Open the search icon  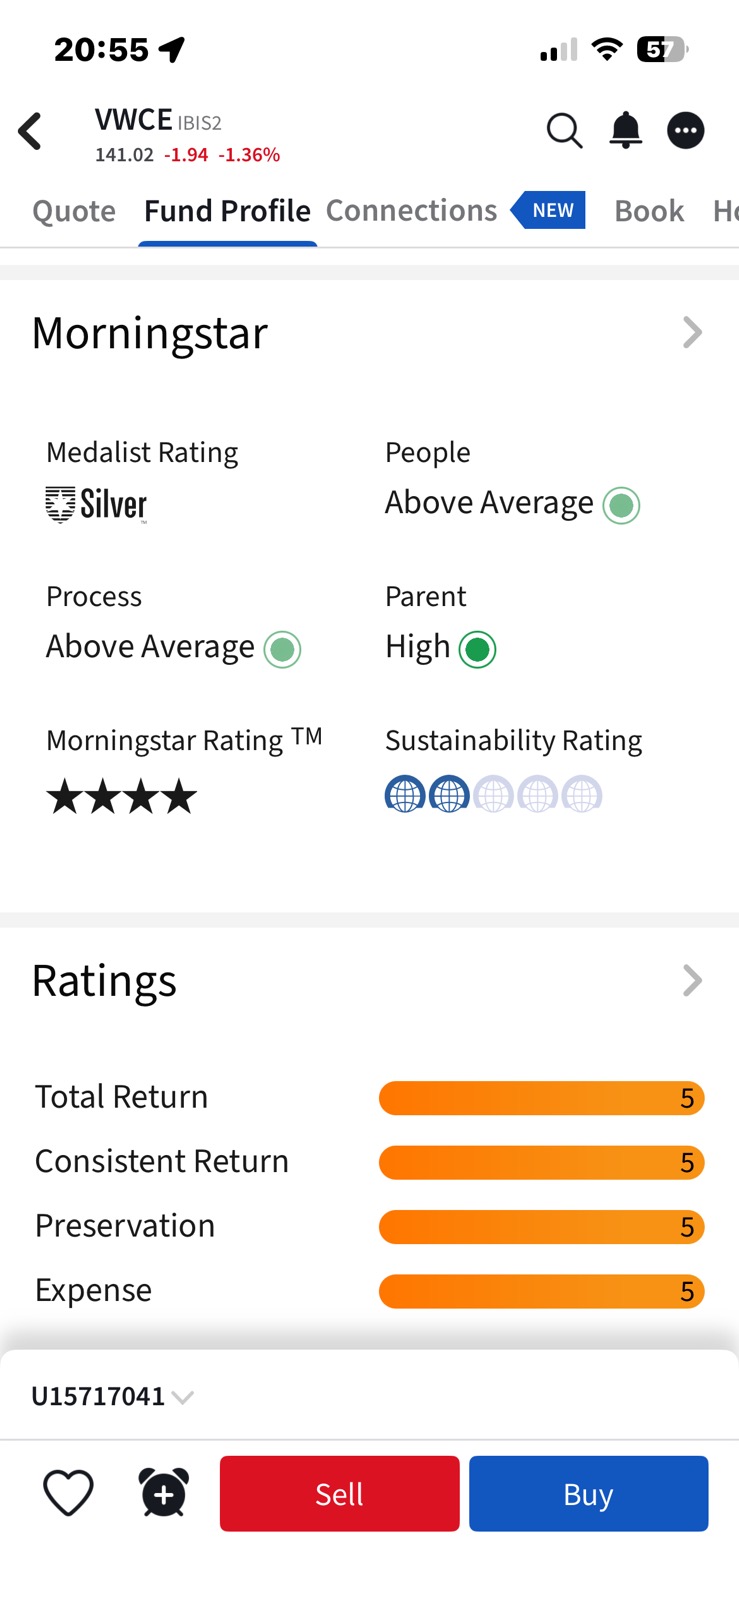pyautogui.click(x=563, y=130)
